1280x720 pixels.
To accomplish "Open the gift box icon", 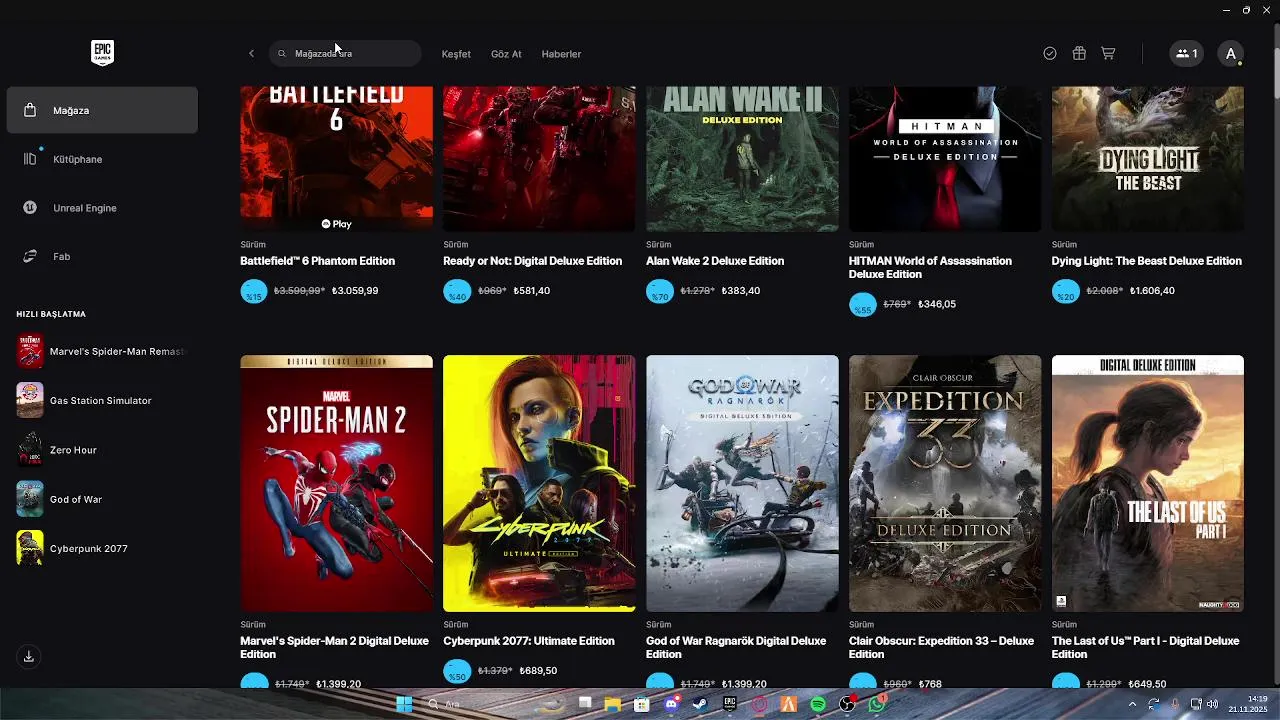I will [x=1079, y=54].
